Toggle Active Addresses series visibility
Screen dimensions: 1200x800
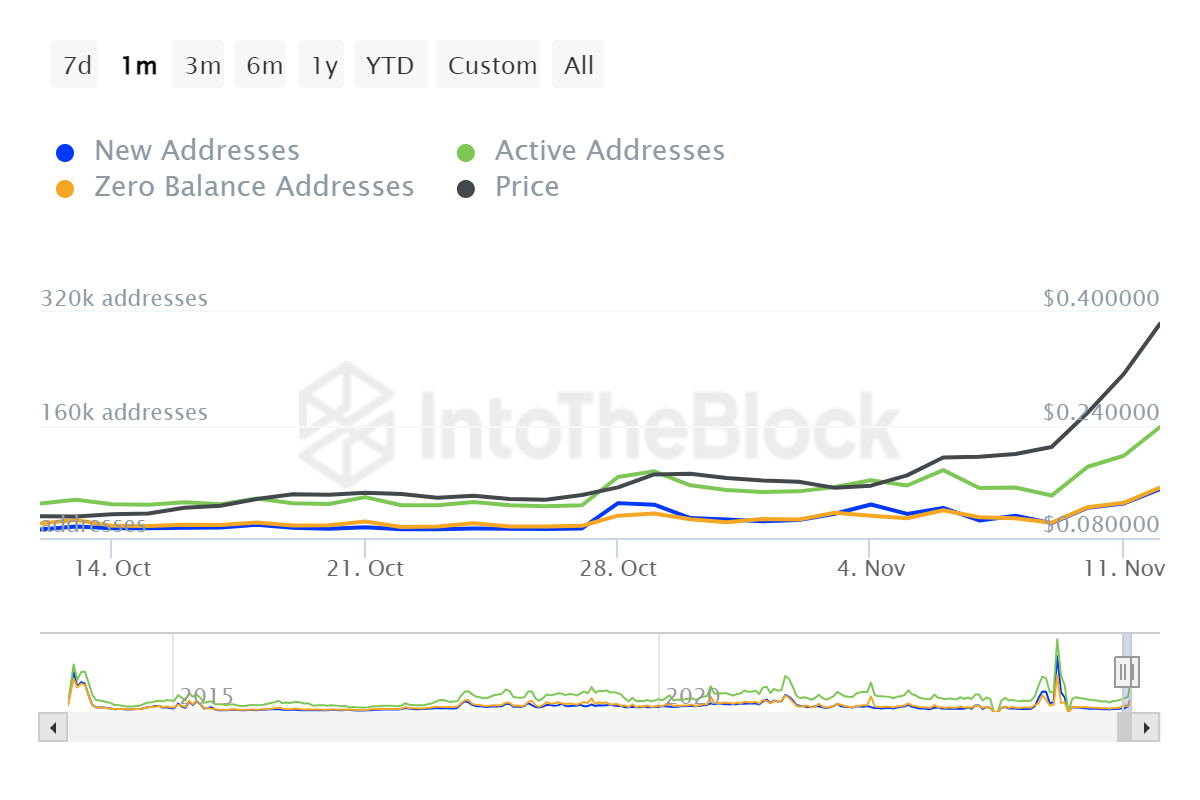pos(609,151)
